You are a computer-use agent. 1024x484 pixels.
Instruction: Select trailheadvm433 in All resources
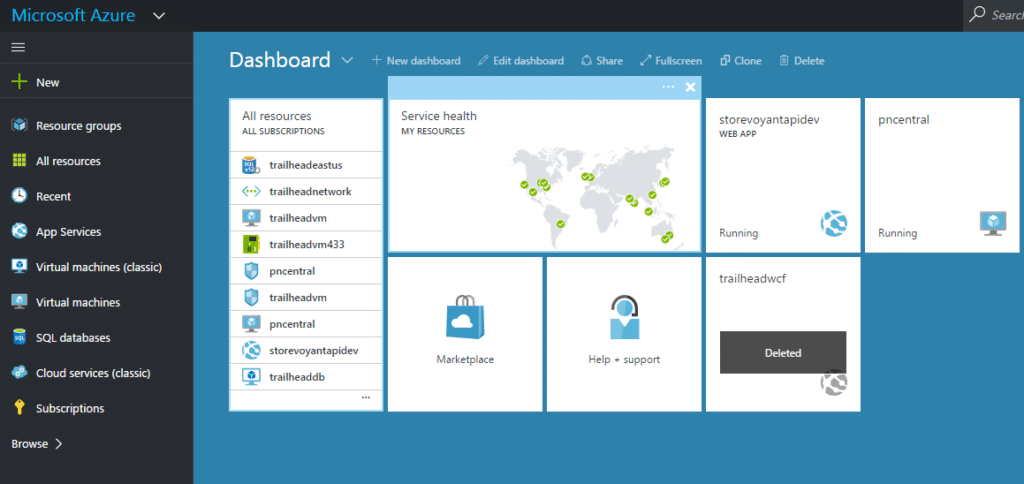click(306, 245)
